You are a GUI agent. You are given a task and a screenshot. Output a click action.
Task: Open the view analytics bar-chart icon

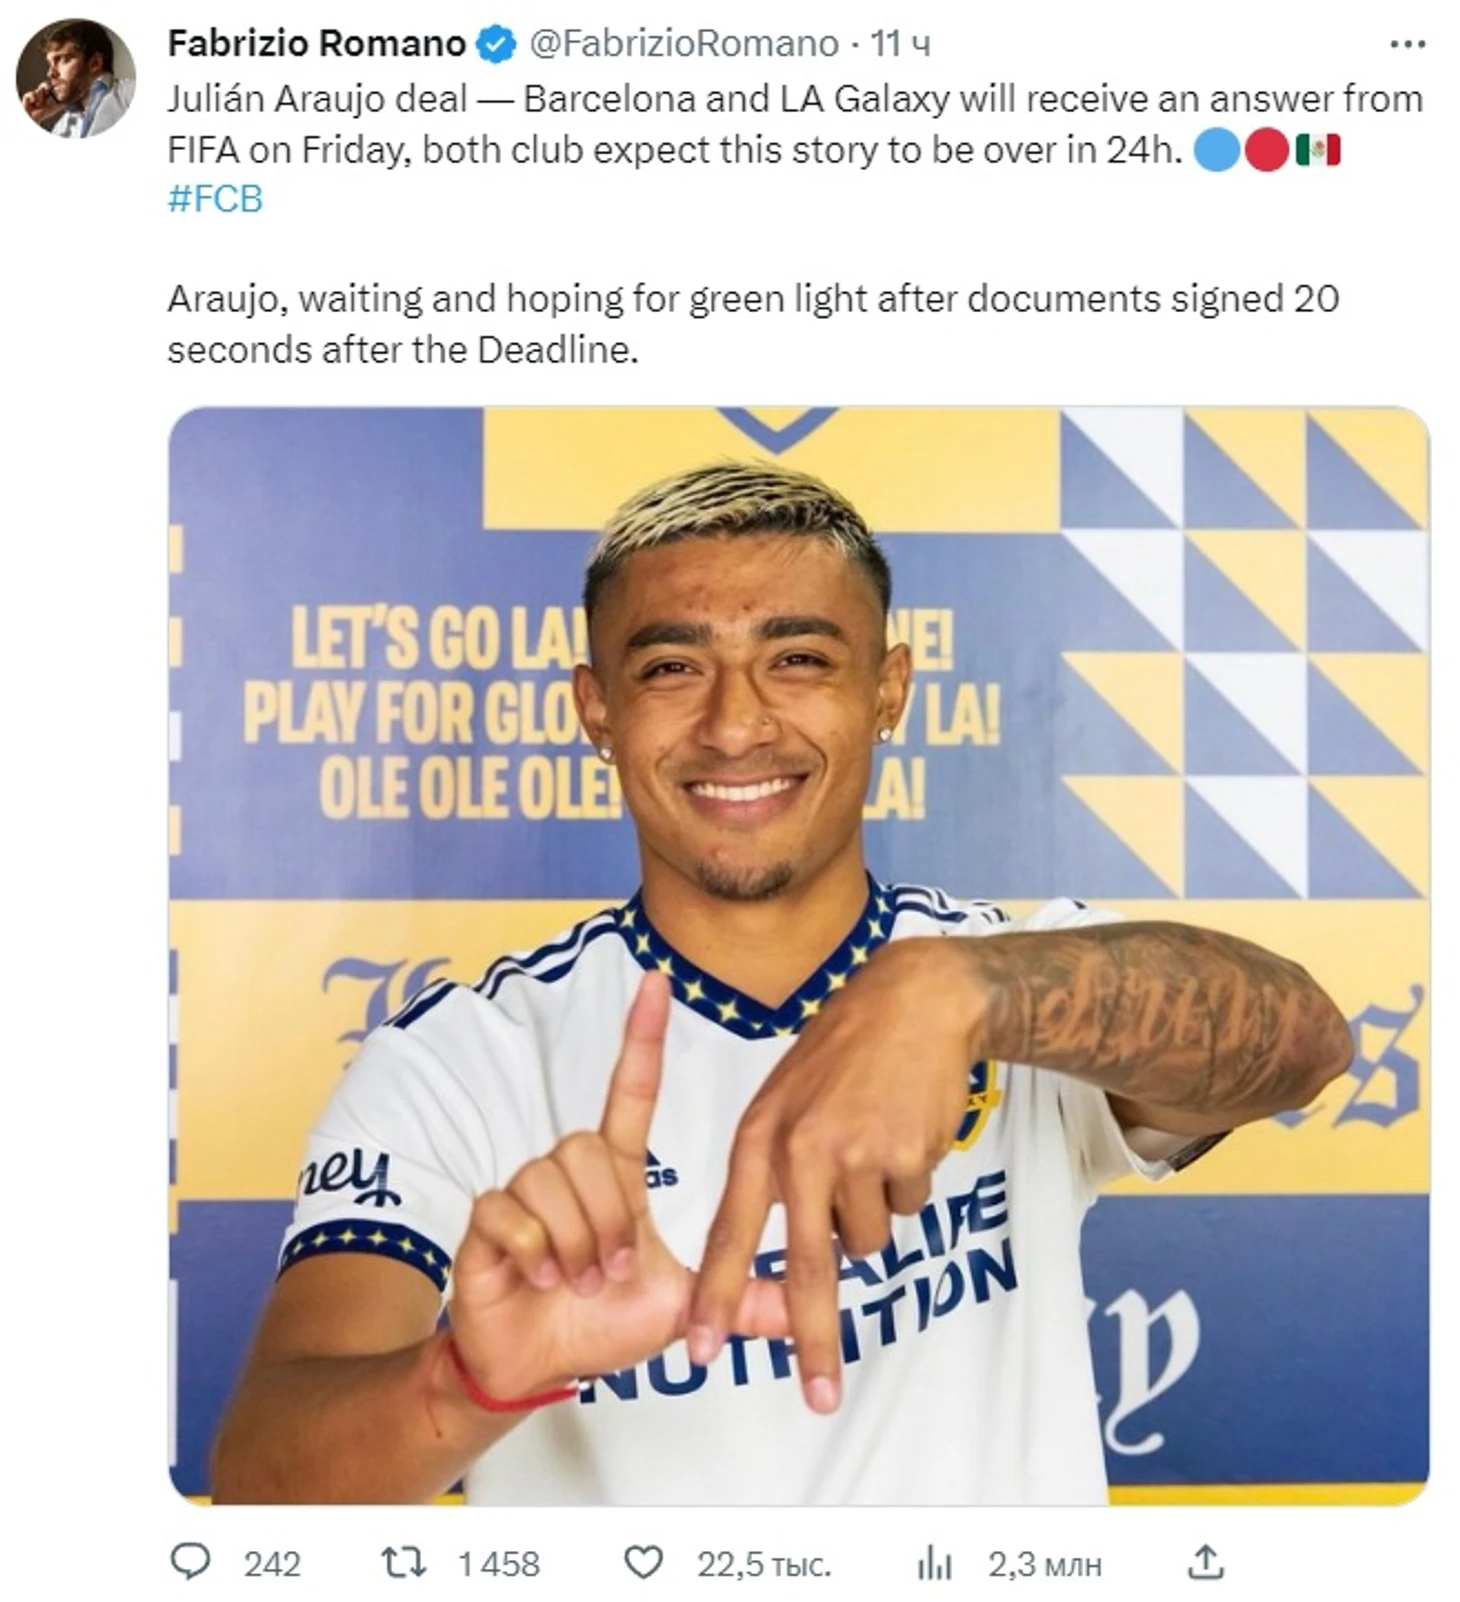coord(934,1561)
